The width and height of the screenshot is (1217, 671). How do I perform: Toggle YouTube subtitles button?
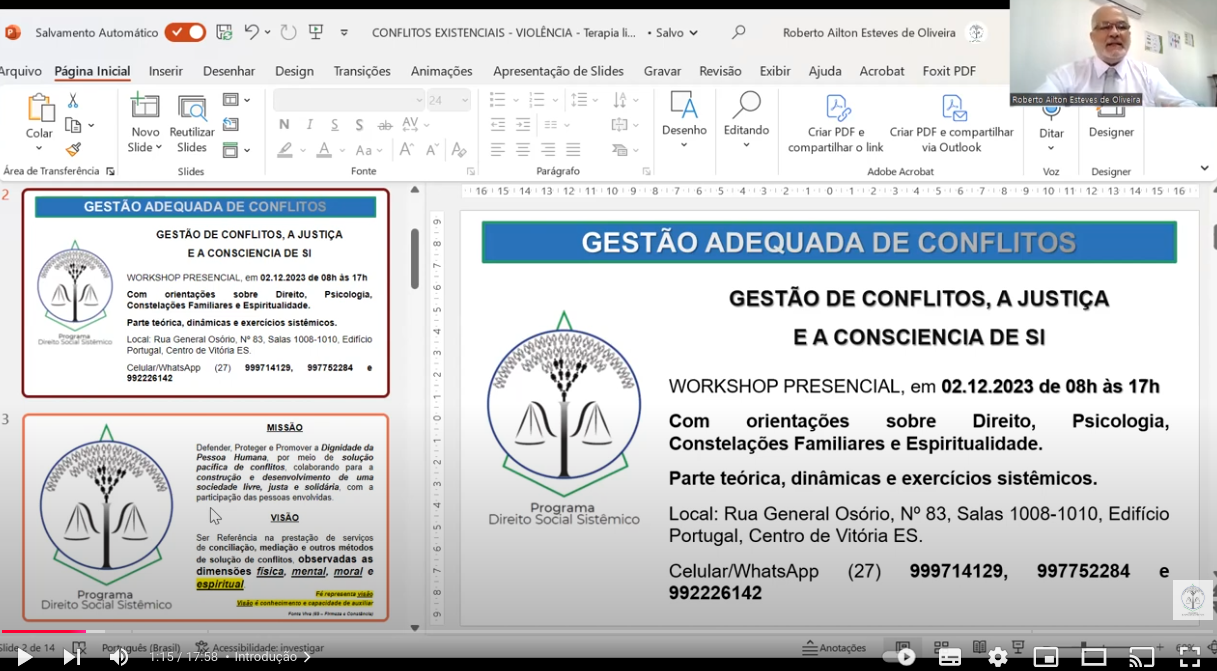pos(950,657)
